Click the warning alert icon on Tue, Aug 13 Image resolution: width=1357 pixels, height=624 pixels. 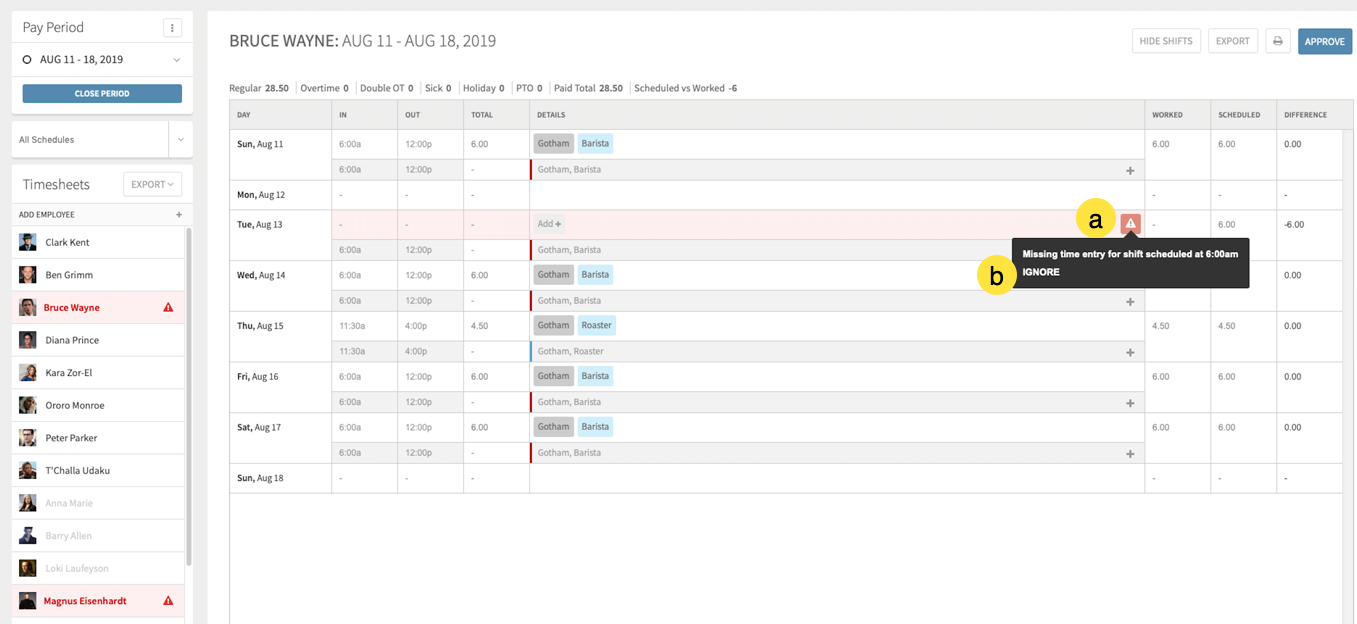point(1130,224)
